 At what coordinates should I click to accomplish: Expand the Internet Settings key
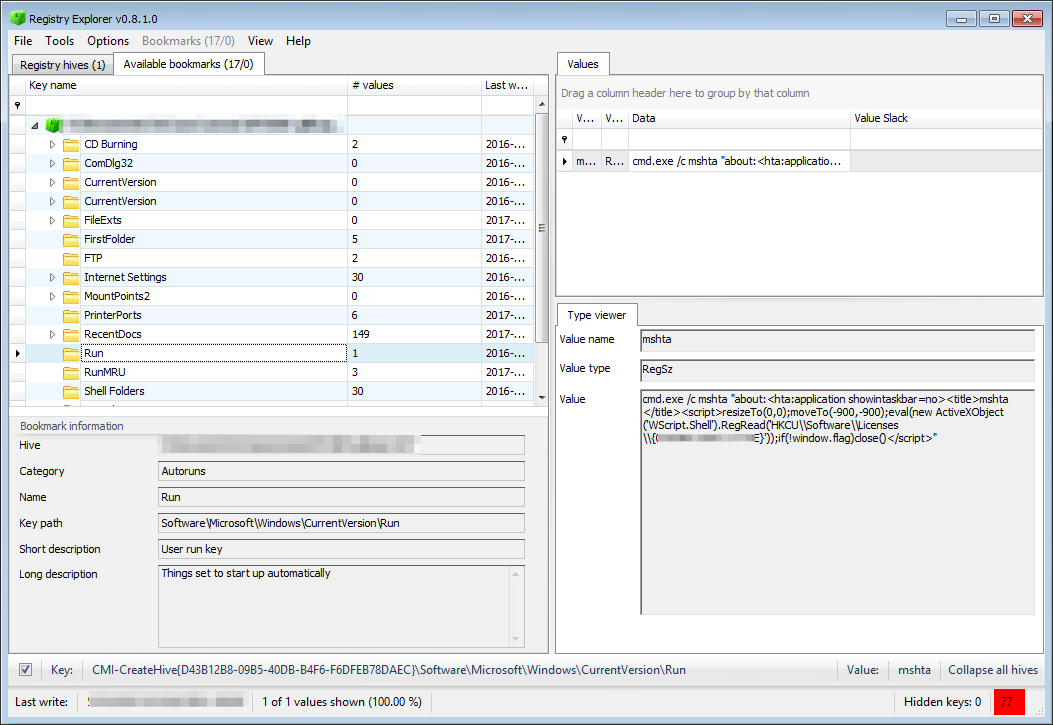tap(52, 277)
